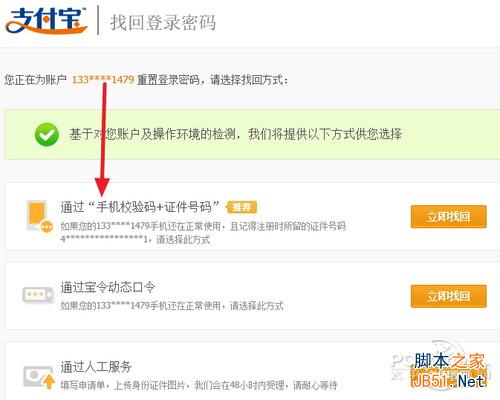Click the masked account number 133****1479
Image resolution: width=500 pixels, height=400 pixels.
coord(103,80)
